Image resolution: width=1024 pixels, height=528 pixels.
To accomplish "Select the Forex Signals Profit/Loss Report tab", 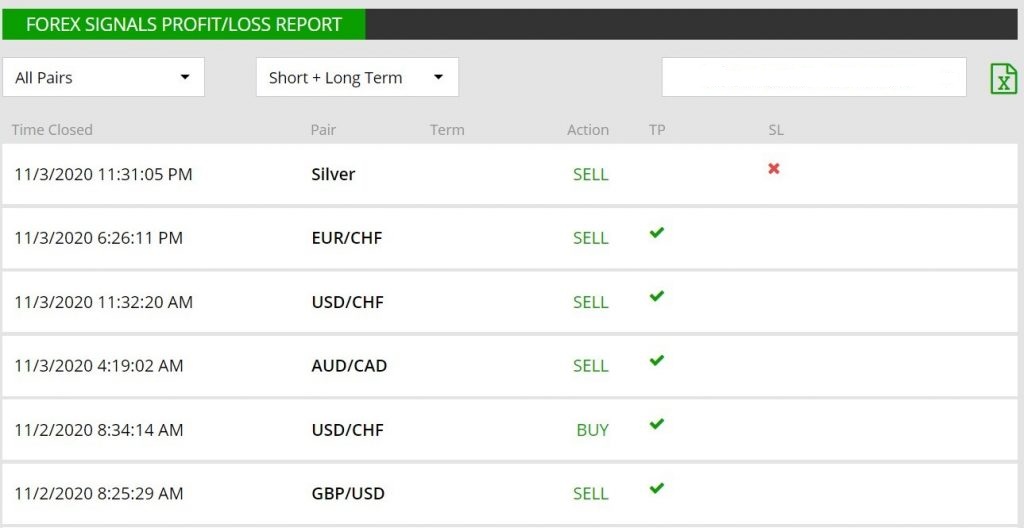I will click(x=184, y=24).
